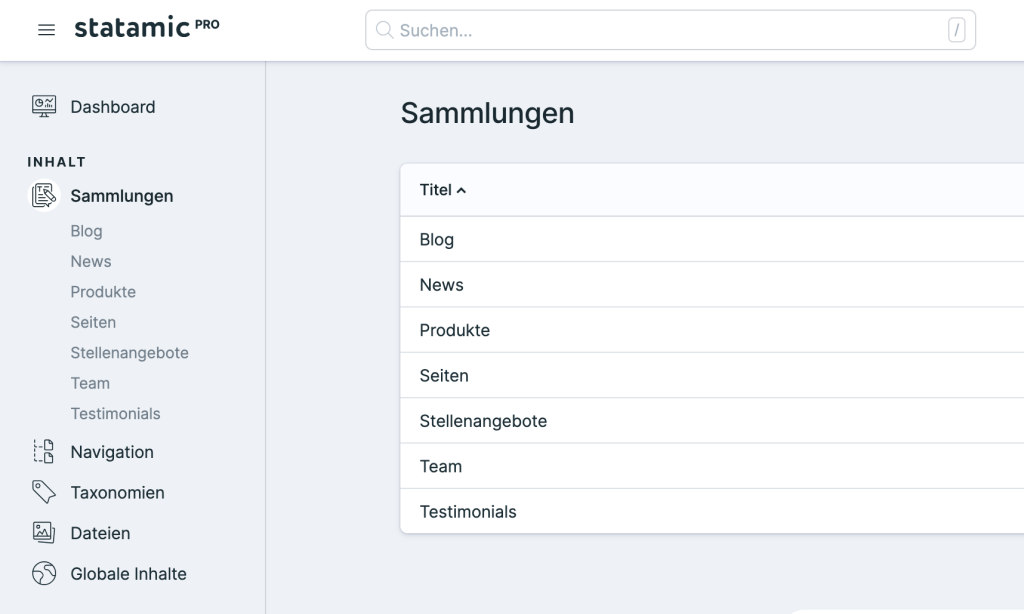Open the Team collection in table
This screenshot has height=614, width=1024.
pyautogui.click(x=441, y=466)
